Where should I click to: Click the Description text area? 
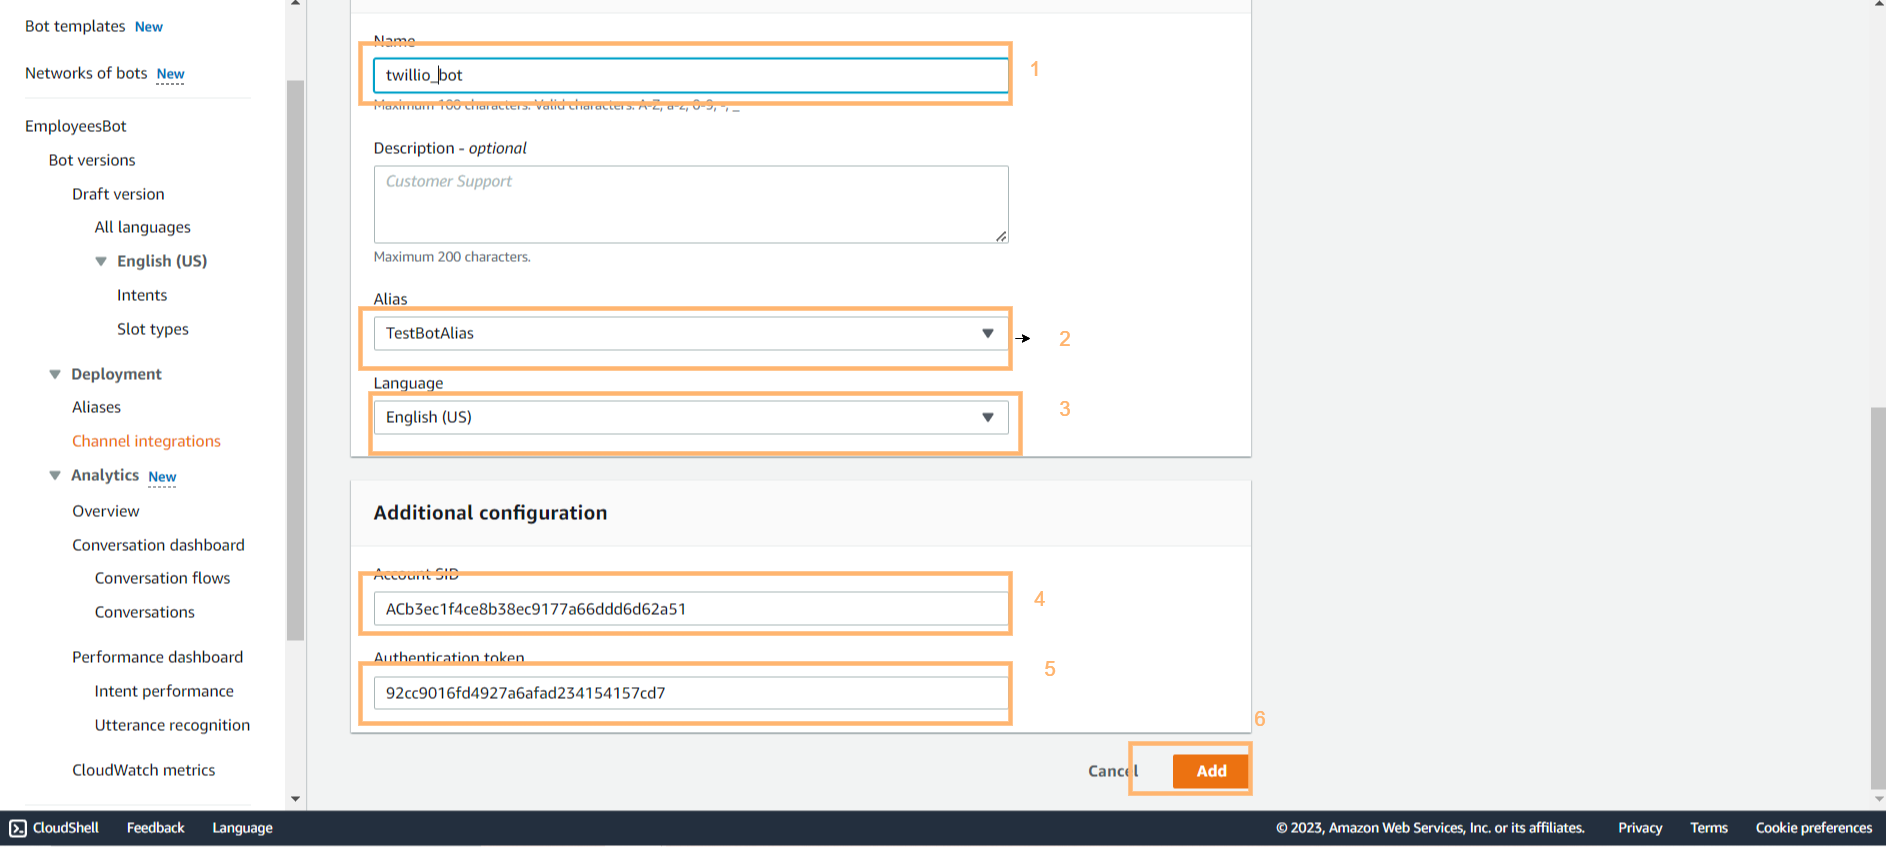click(691, 204)
